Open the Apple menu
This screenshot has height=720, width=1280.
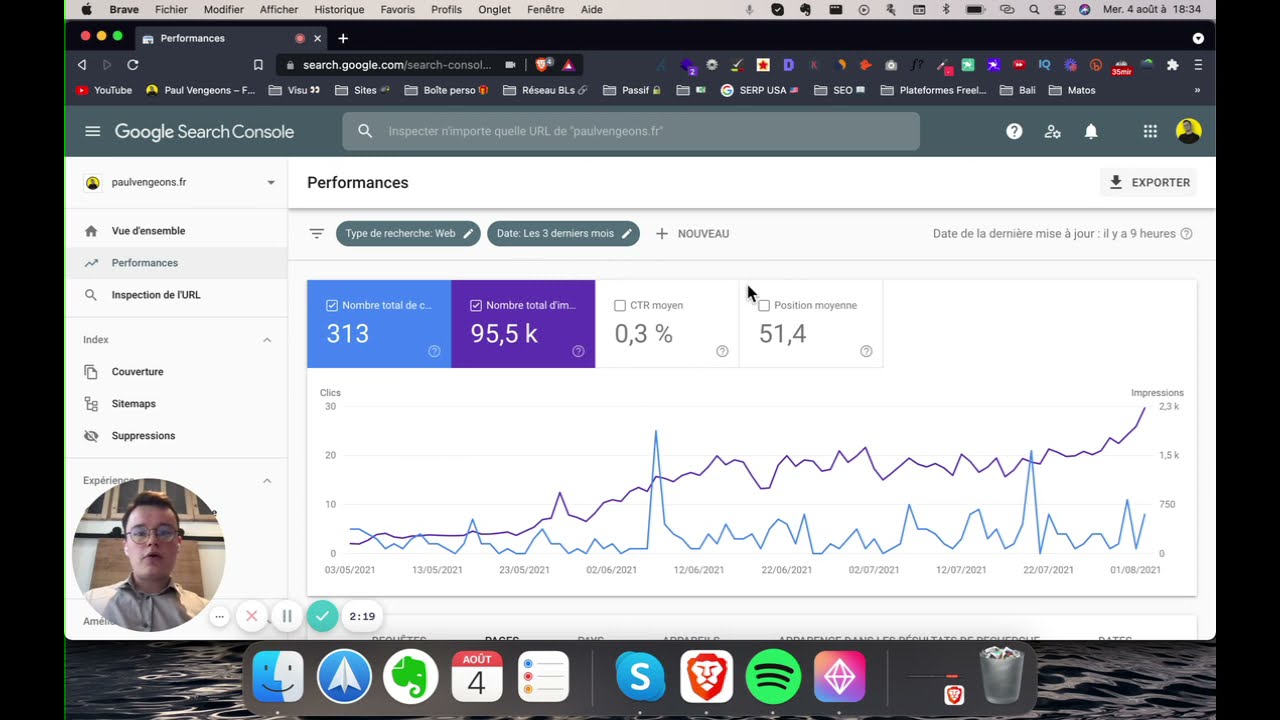(86, 9)
